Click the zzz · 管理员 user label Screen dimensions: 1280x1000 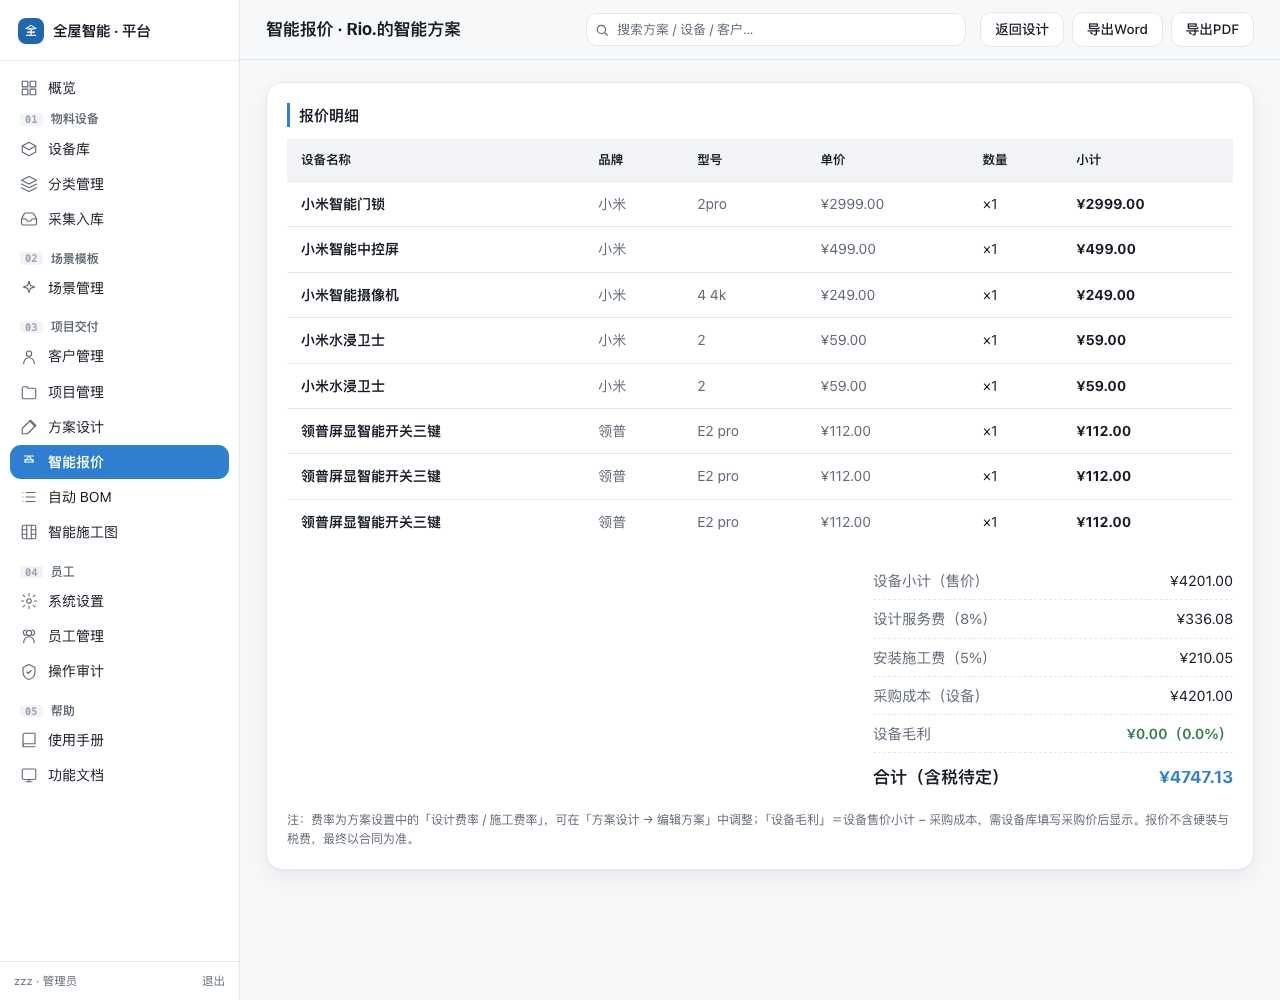(x=45, y=981)
